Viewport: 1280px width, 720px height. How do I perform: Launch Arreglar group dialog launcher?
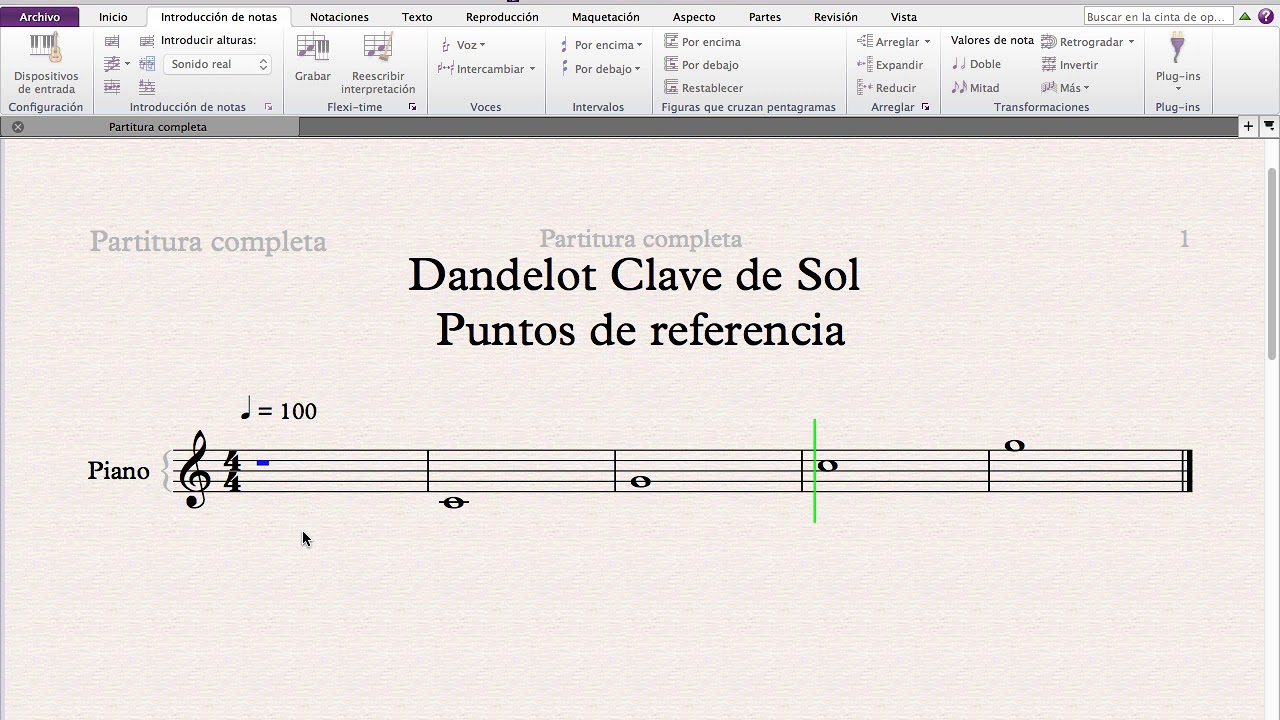tap(925, 107)
